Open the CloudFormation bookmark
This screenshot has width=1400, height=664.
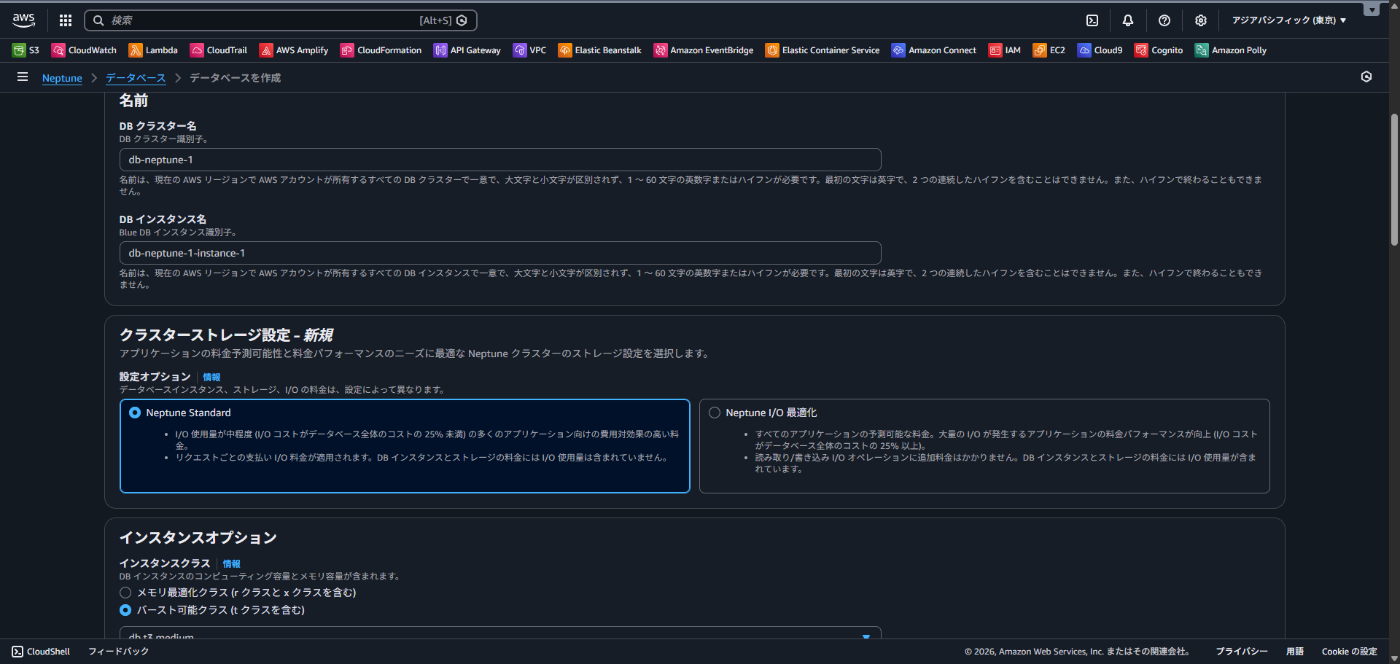point(381,50)
